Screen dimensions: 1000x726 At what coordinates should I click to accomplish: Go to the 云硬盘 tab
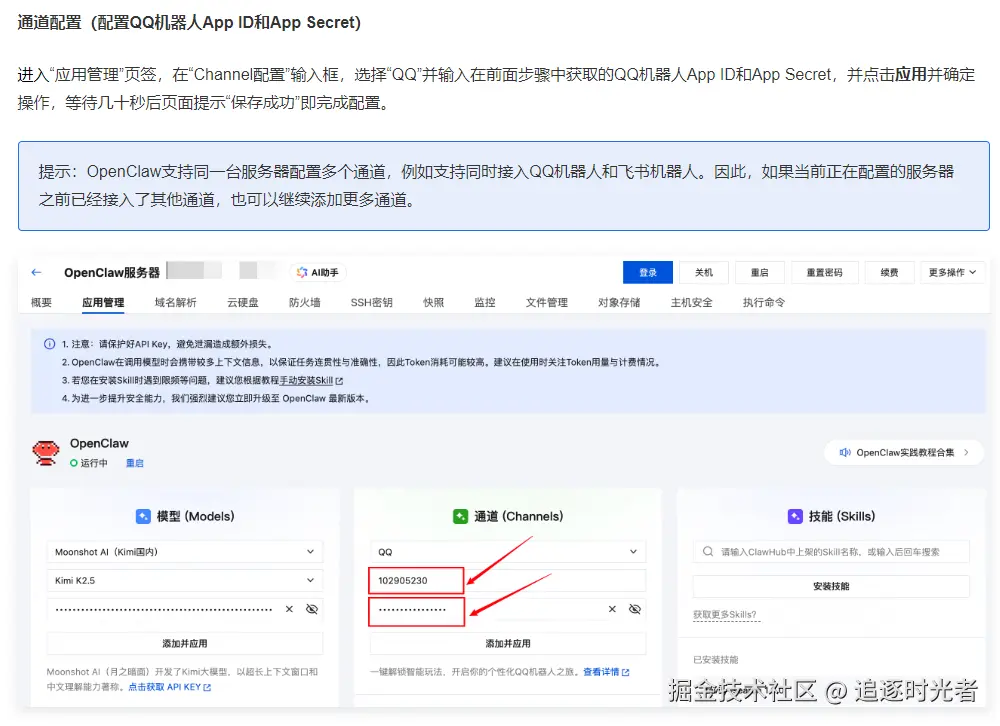pyautogui.click(x=243, y=302)
